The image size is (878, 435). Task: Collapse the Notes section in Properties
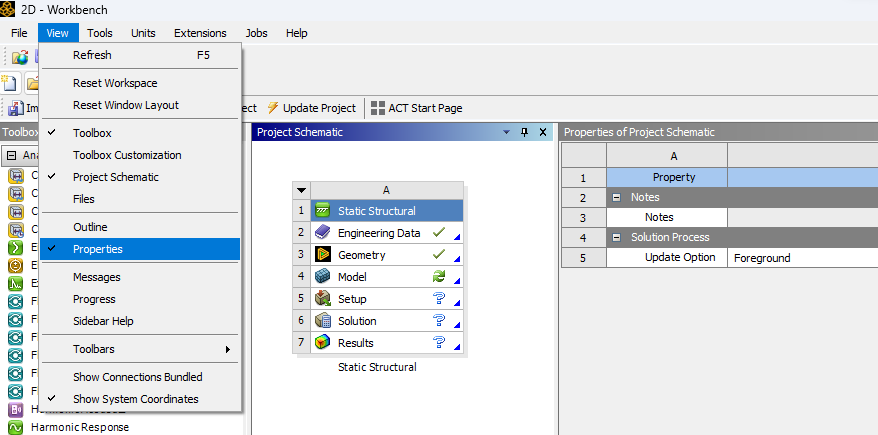(617, 197)
